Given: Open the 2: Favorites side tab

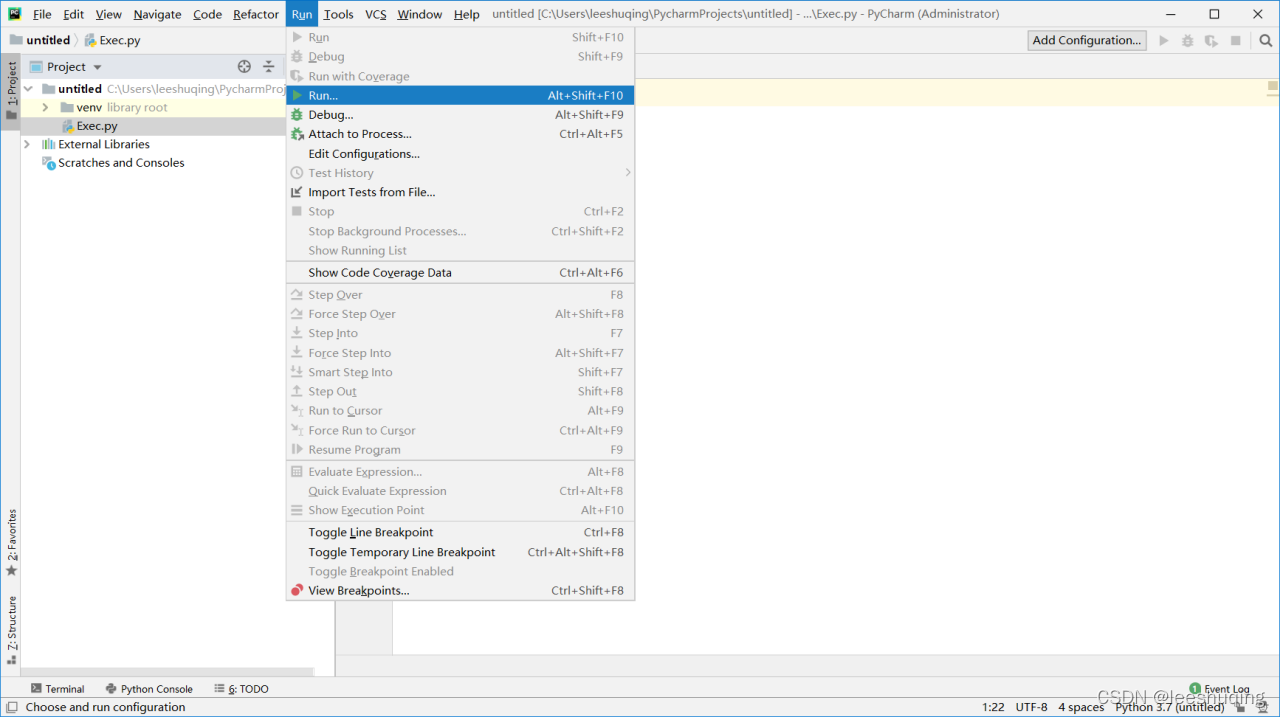Looking at the screenshot, I should (x=11, y=543).
